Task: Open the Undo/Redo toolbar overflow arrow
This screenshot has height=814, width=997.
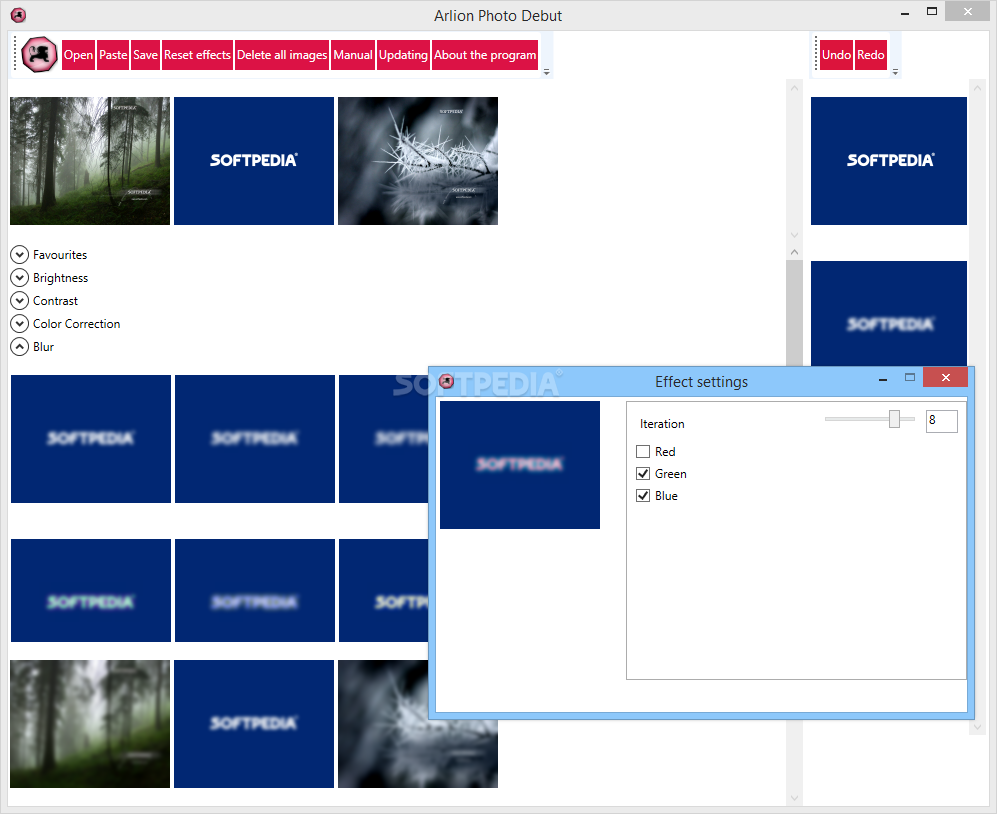Action: coord(895,72)
